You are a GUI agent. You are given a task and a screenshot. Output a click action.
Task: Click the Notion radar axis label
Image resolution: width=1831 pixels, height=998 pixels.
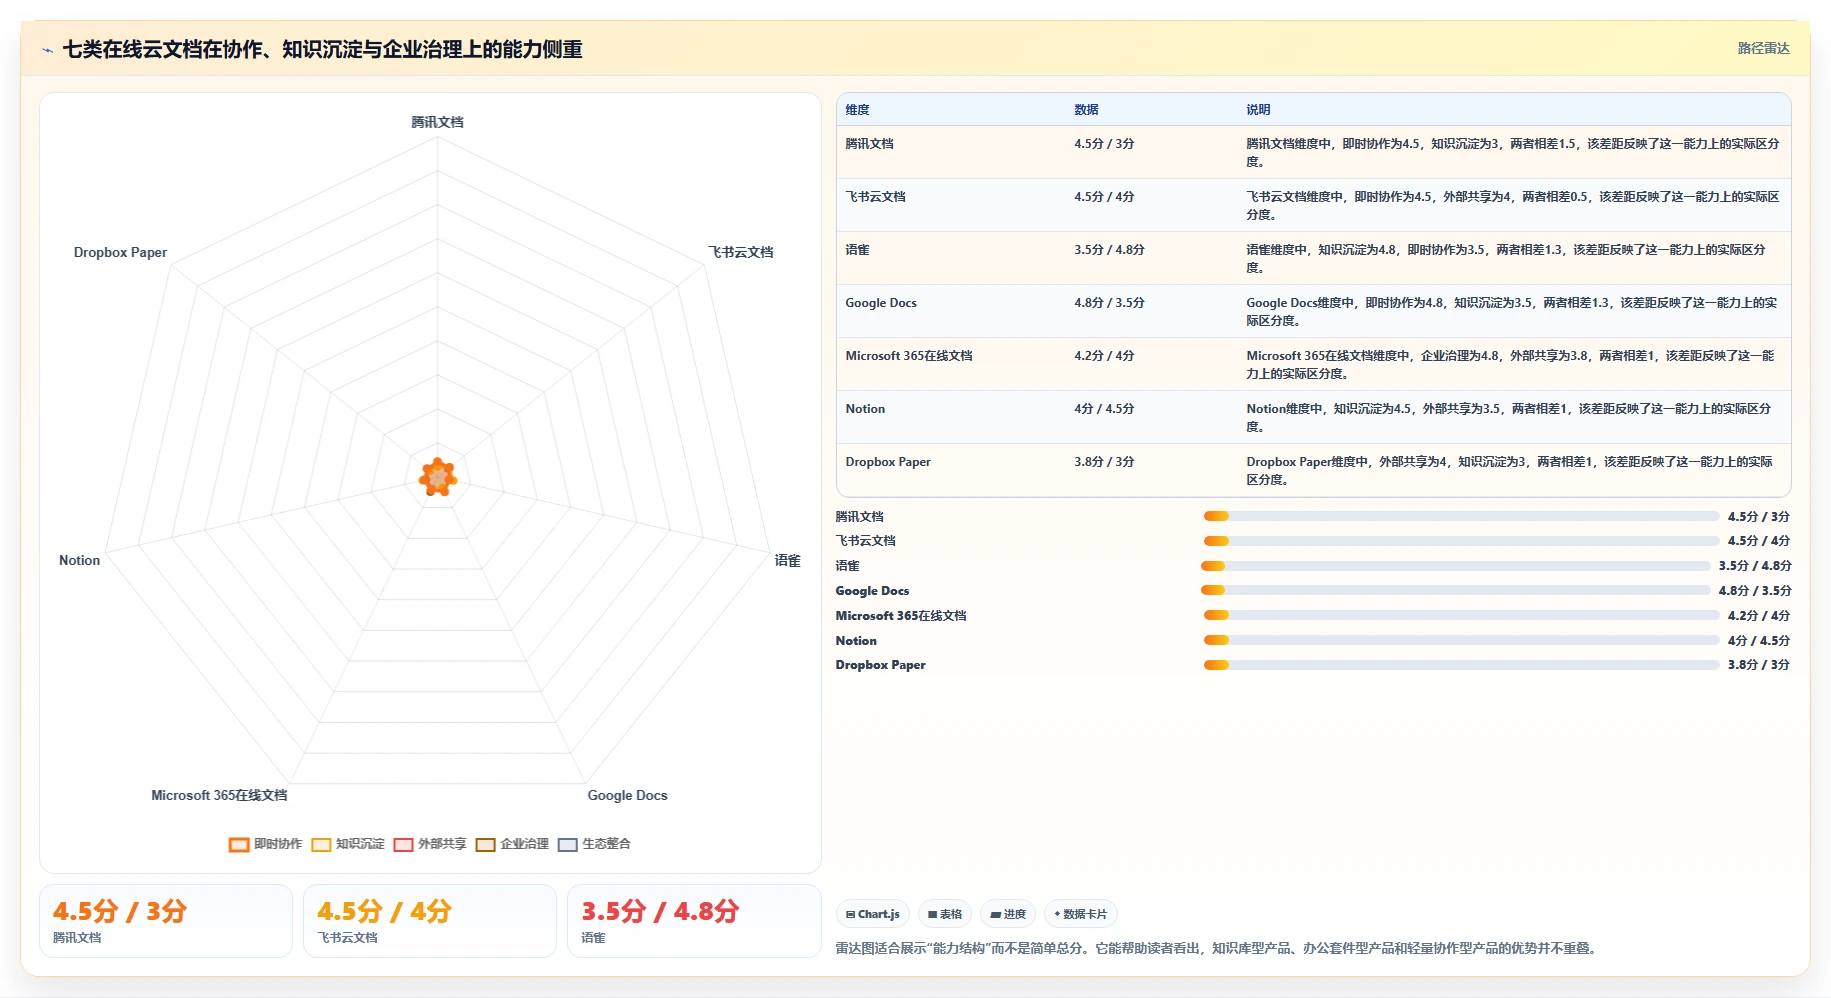pos(79,561)
